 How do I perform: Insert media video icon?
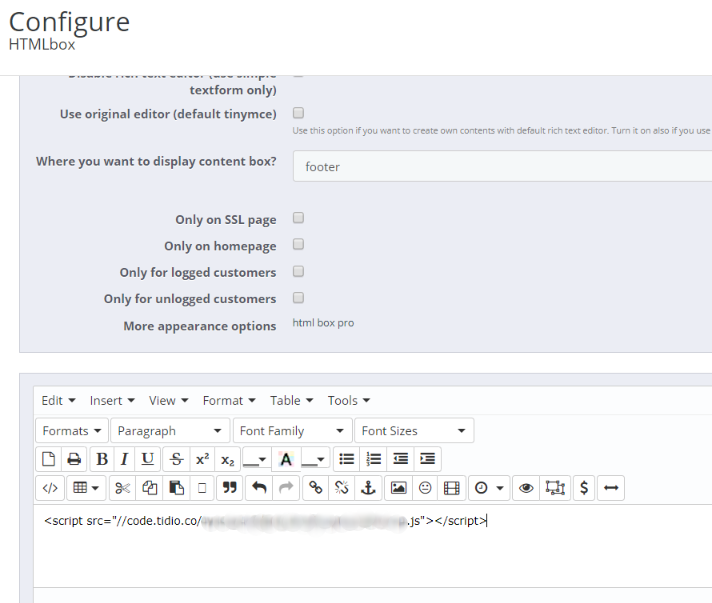[x=451, y=488]
